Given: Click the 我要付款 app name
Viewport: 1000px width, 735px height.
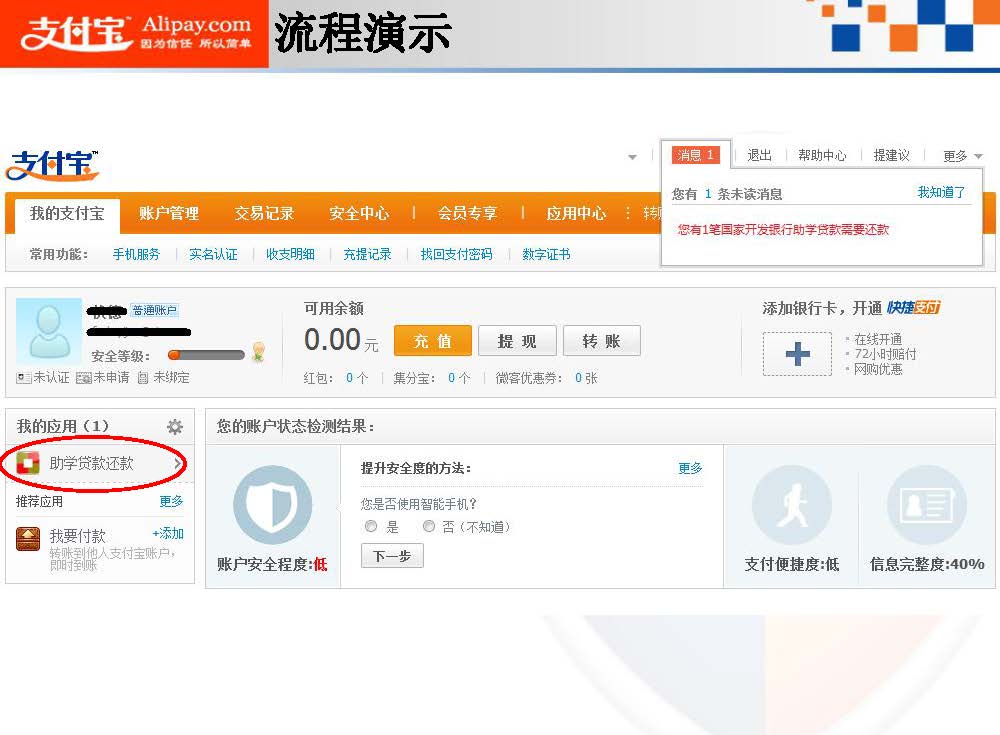Looking at the screenshot, I should coord(77,535).
